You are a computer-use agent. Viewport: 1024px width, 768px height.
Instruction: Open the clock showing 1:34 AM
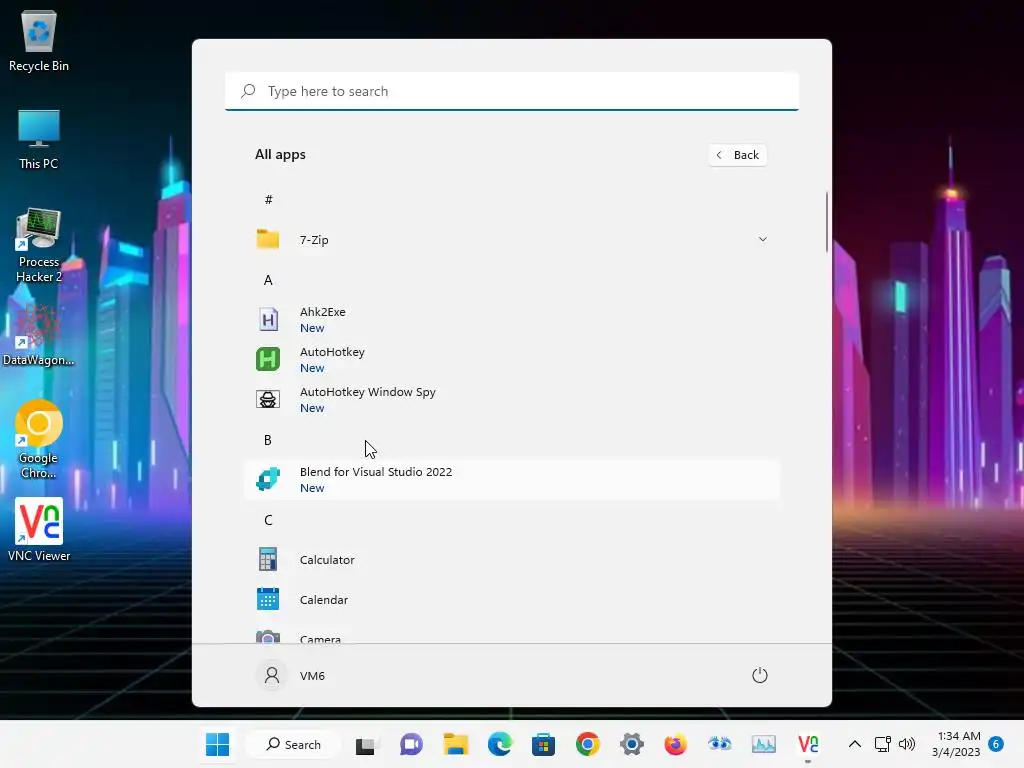pyautogui.click(x=955, y=744)
